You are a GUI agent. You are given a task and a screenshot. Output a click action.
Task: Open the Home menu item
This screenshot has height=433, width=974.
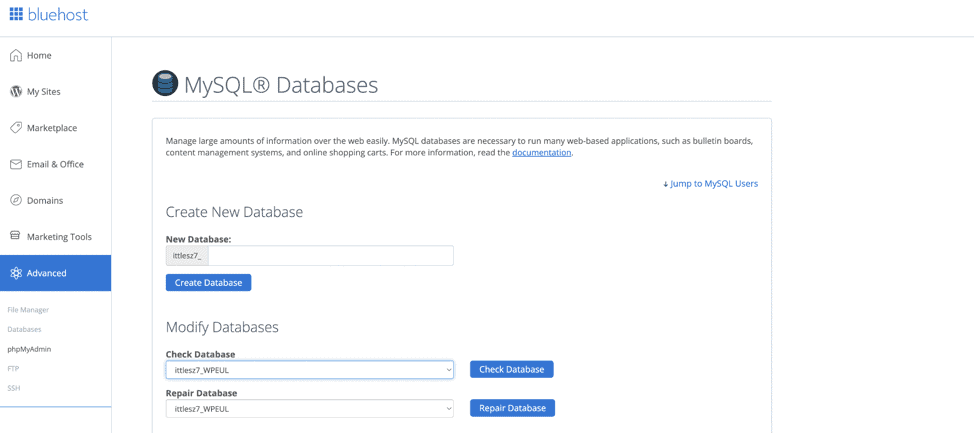(55, 55)
